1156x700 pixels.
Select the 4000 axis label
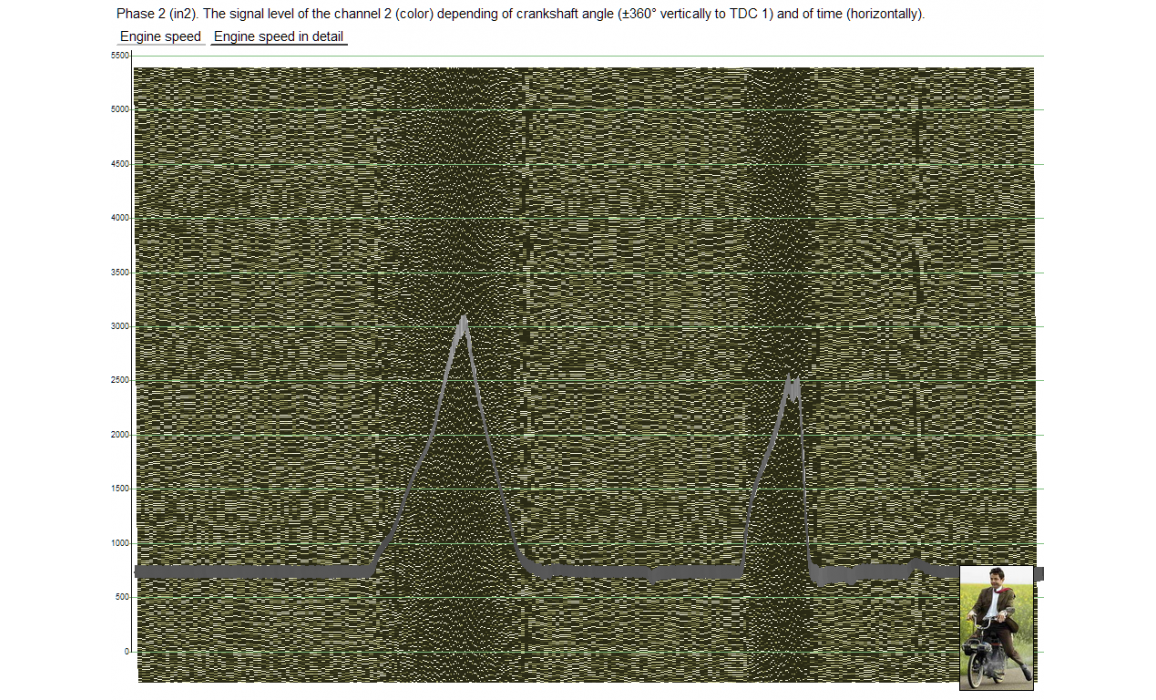pyautogui.click(x=120, y=218)
